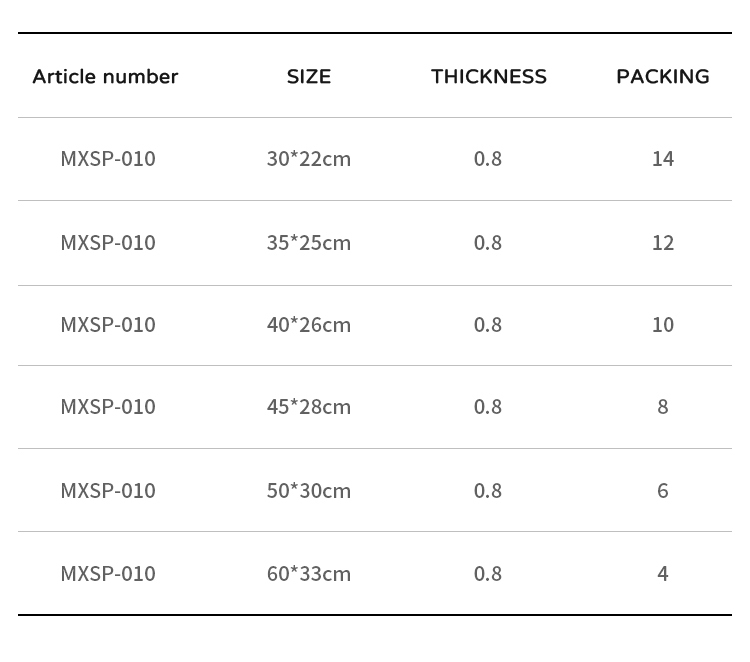The image size is (750, 662).
Task: Select the 60*33cm size cell
Action: pyautogui.click(x=308, y=574)
